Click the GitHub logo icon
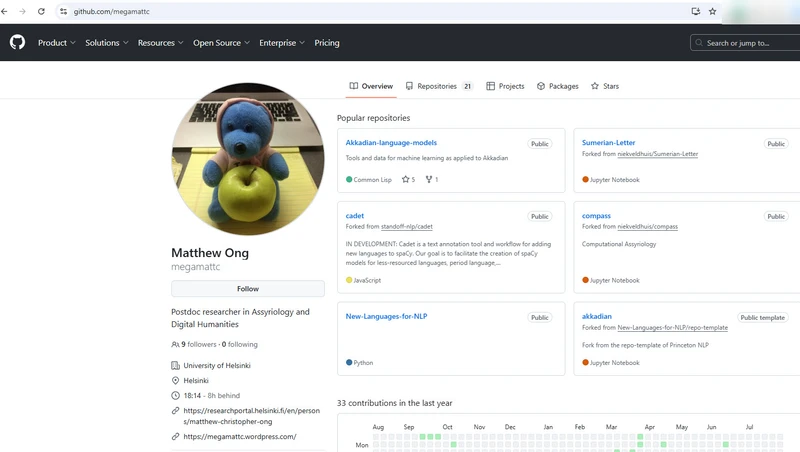This screenshot has width=800, height=452. point(17,43)
